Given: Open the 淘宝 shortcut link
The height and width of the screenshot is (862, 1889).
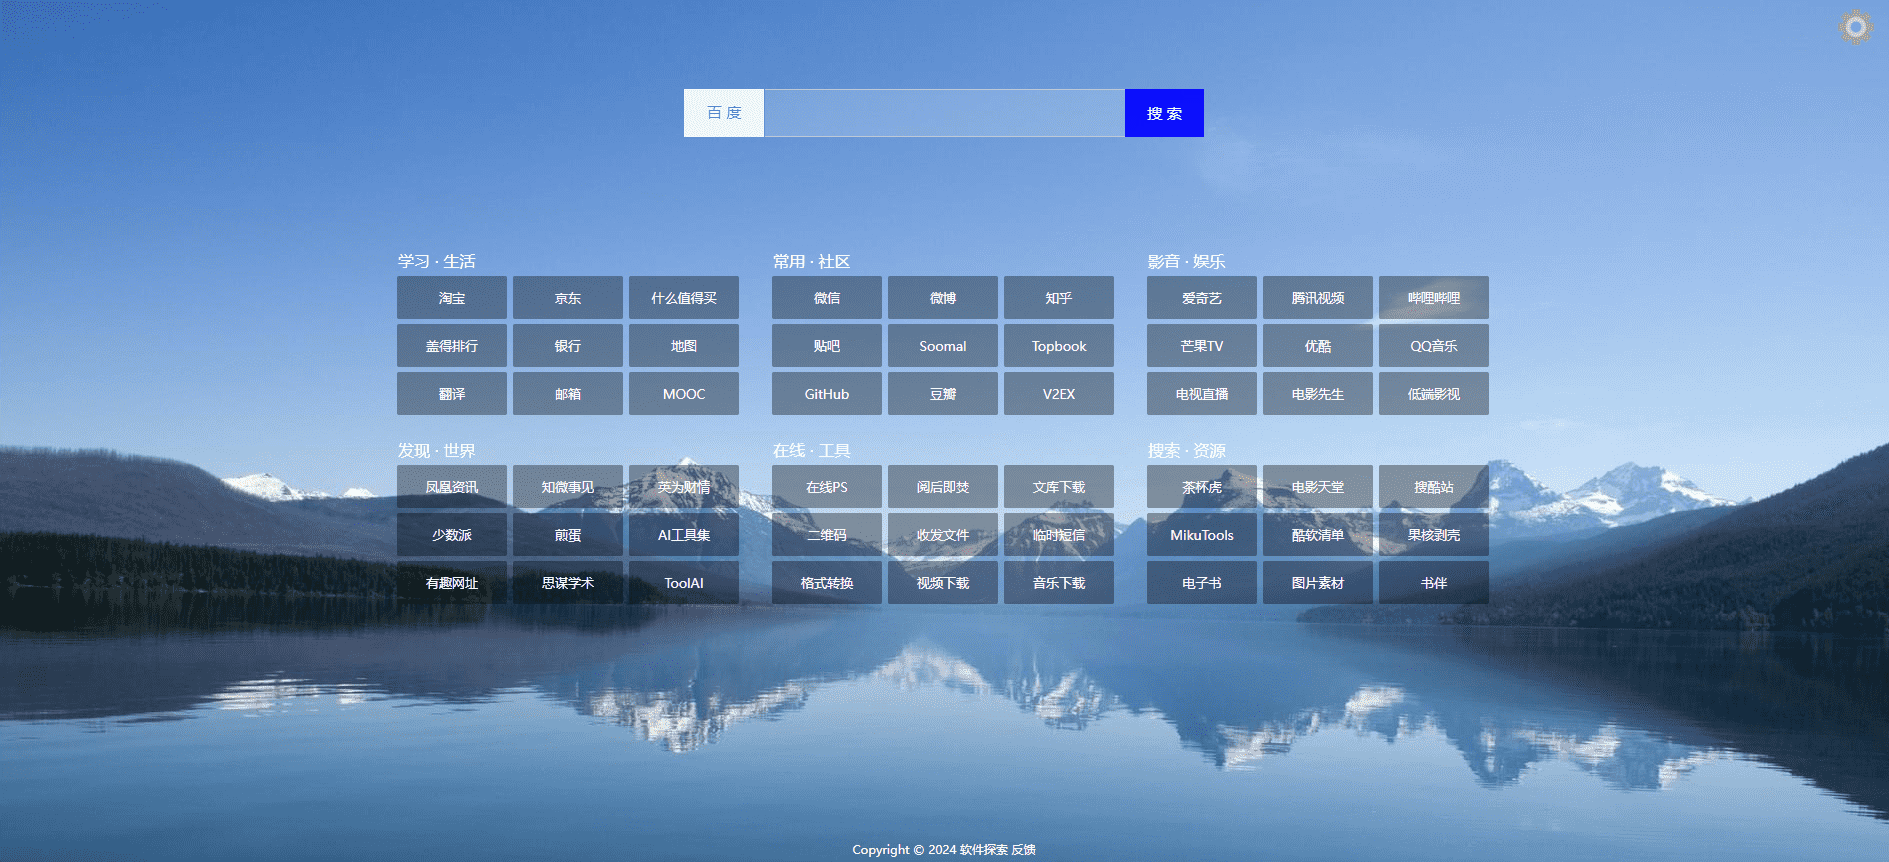Looking at the screenshot, I should [x=452, y=298].
